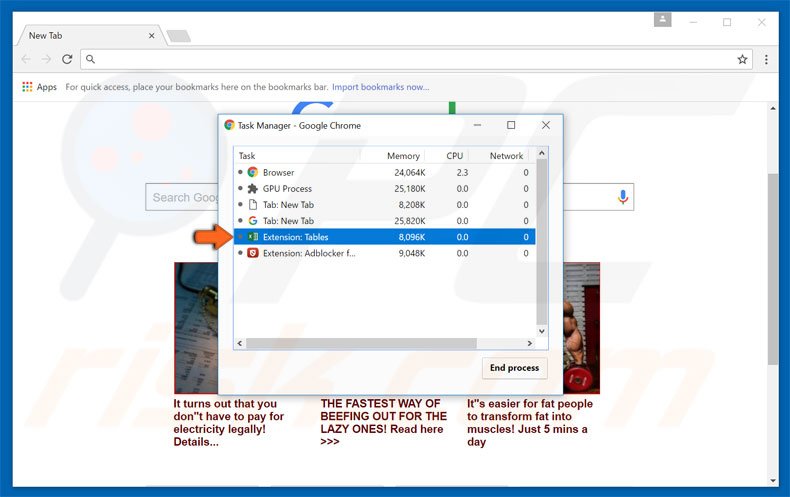
Task: Click the bodybuilder ad thumbnail image
Action: [581, 328]
